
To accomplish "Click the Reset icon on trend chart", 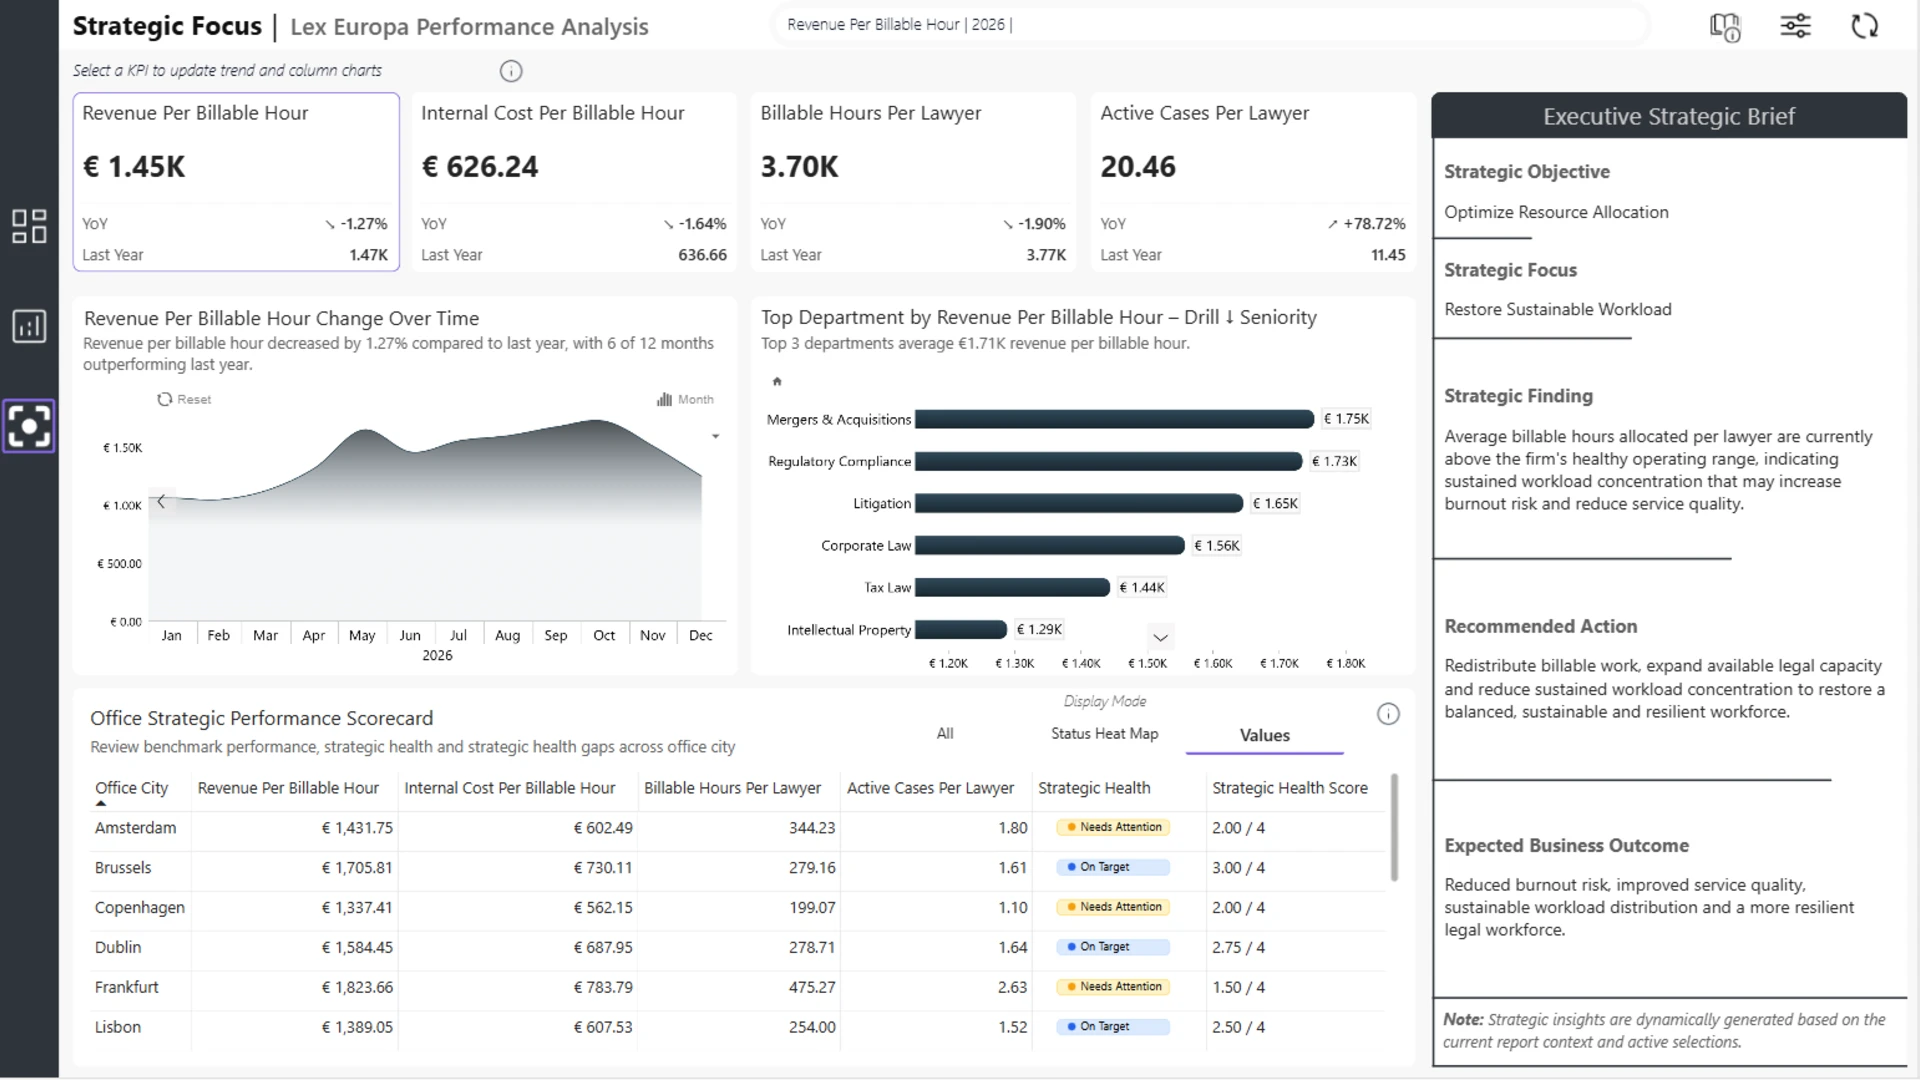I will (x=165, y=399).
